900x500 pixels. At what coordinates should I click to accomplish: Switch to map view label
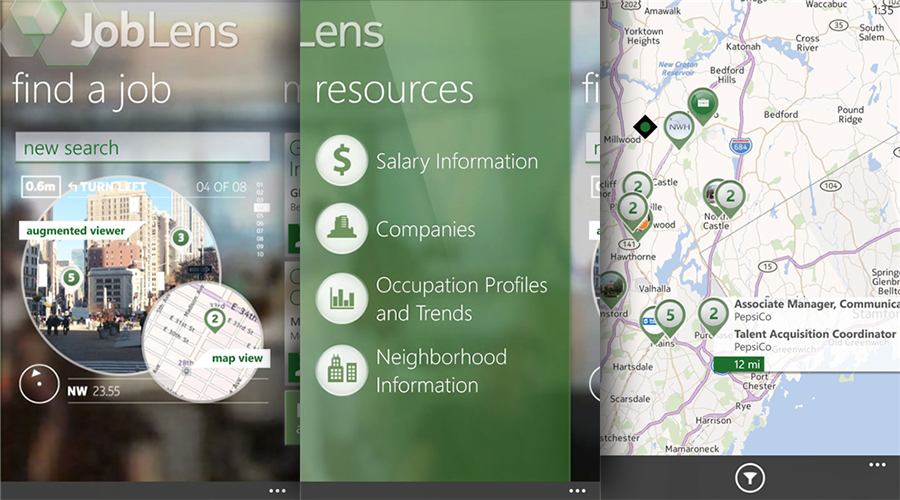236,358
